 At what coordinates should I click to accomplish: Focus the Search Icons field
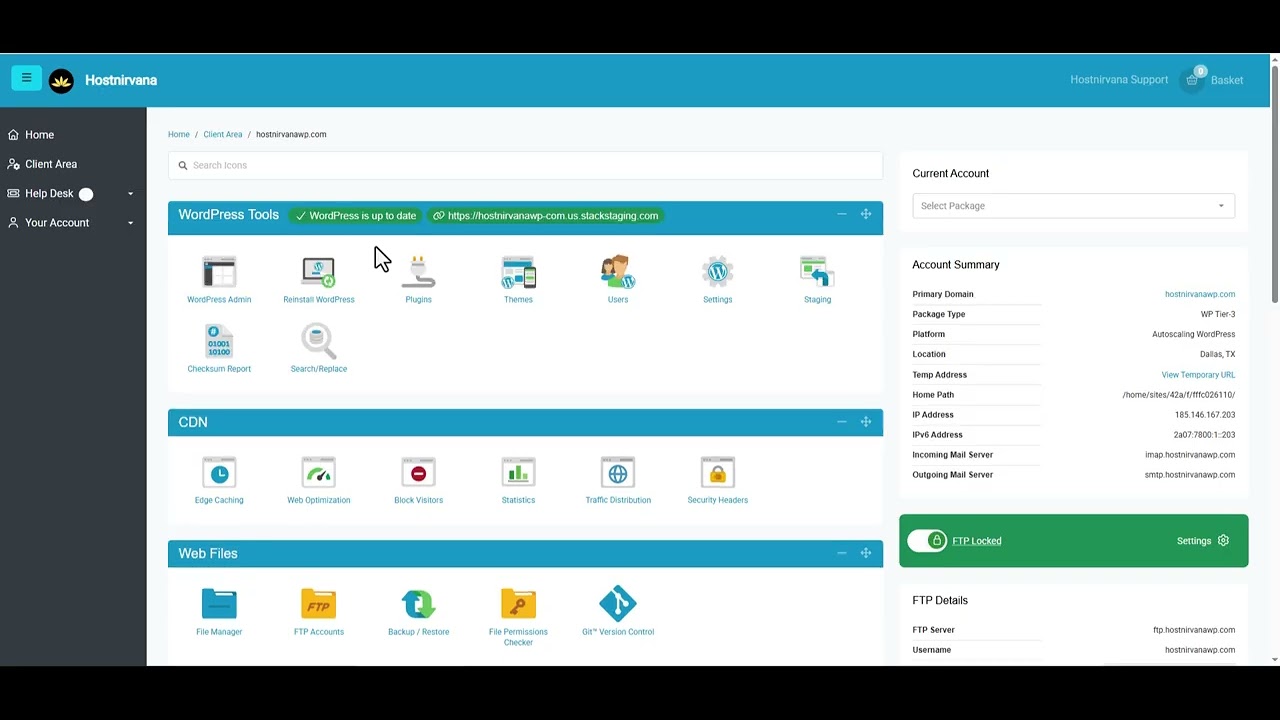pos(525,165)
